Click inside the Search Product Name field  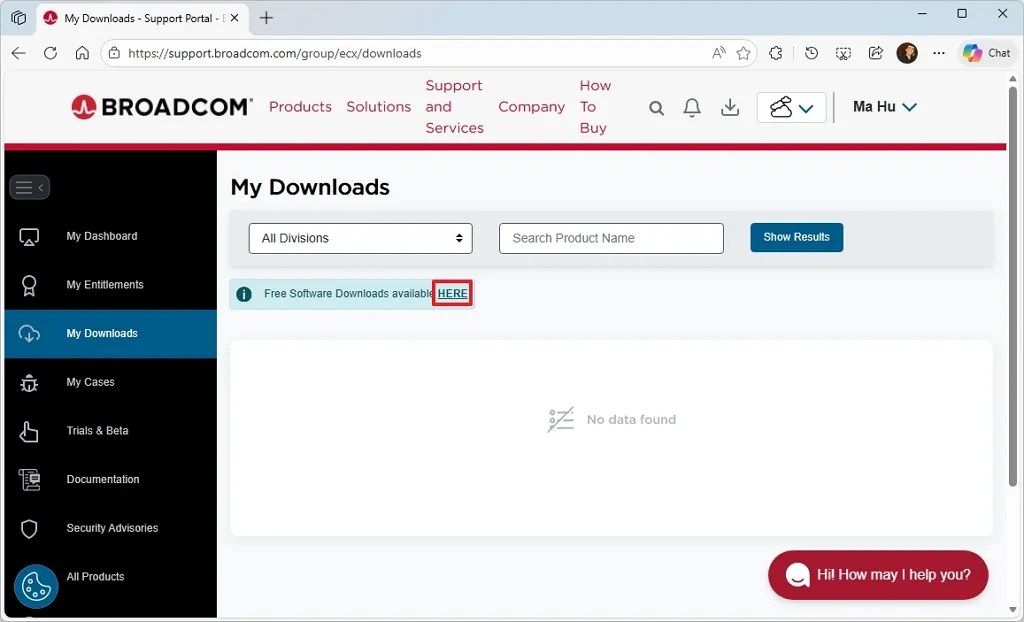pyautogui.click(x=611, y=238)
